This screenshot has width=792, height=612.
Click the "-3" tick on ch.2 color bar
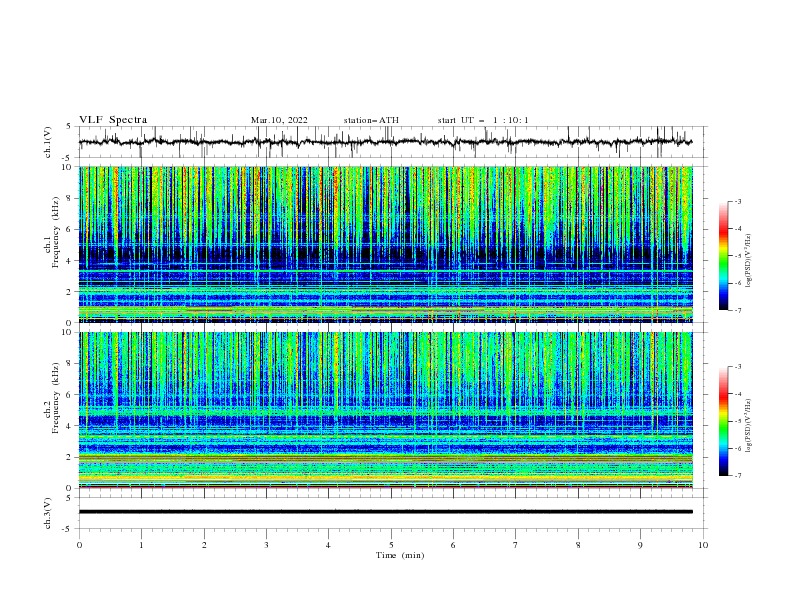point(738,367)
